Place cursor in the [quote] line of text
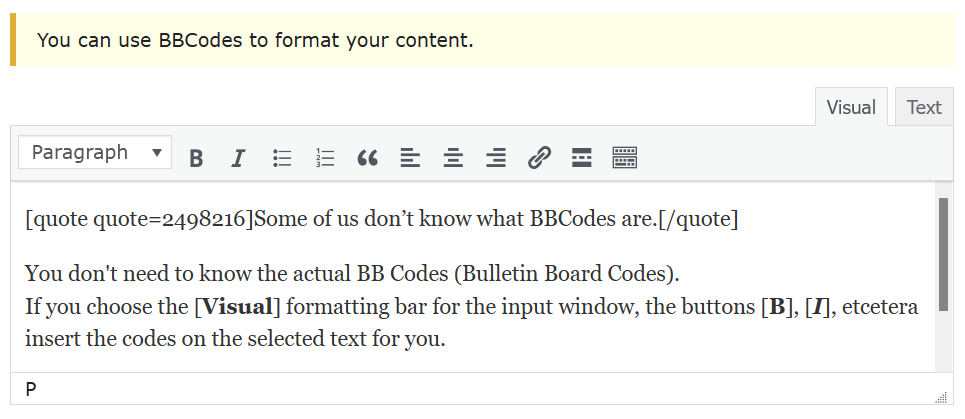The image size is (965, 419). pyautogui.click(x=380, y=219)
